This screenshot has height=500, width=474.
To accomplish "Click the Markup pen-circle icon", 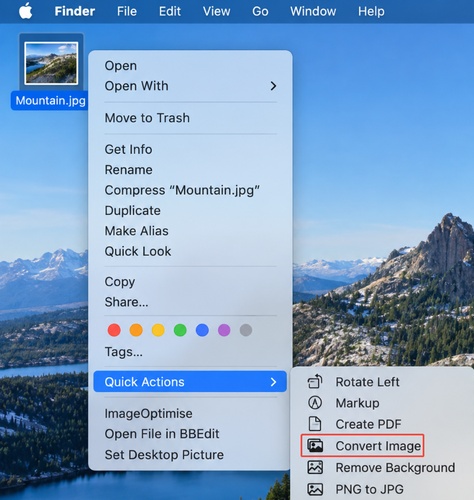I will 315,403.
